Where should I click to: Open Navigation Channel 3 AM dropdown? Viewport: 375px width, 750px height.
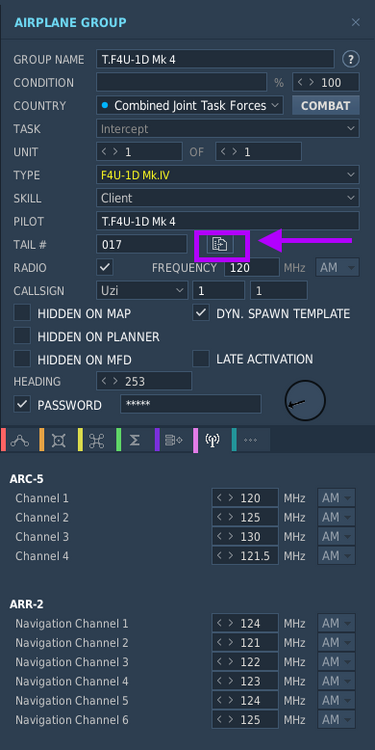pos(336,662)
